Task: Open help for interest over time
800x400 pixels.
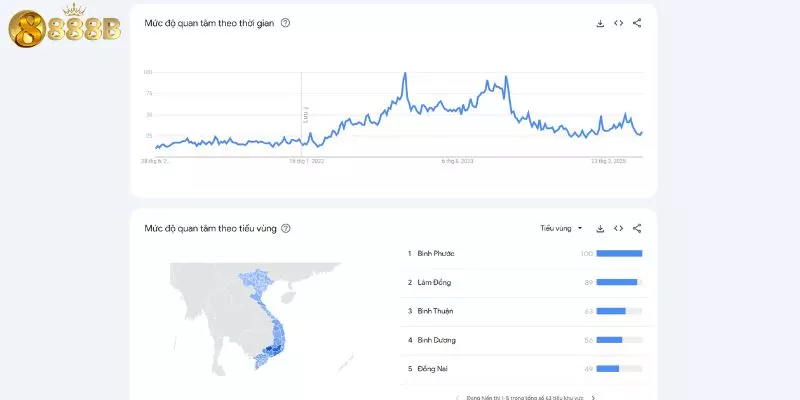Action: [x=286, y=22]
